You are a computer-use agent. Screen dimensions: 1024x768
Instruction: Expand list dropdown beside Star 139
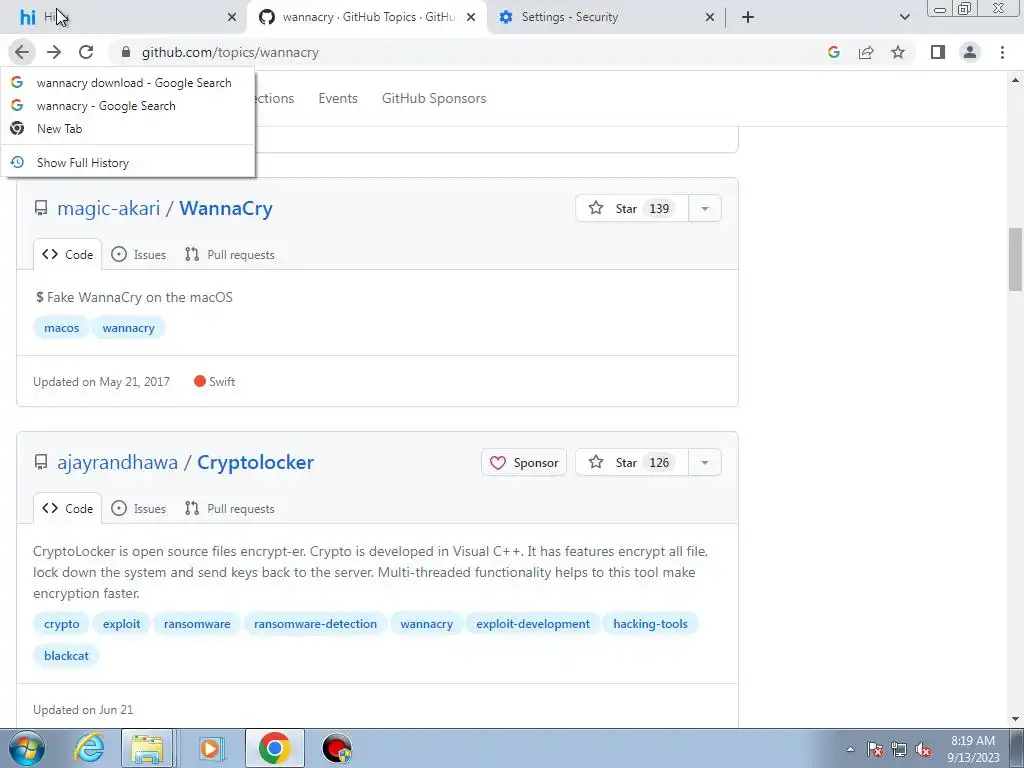click(x=705, y=208)
